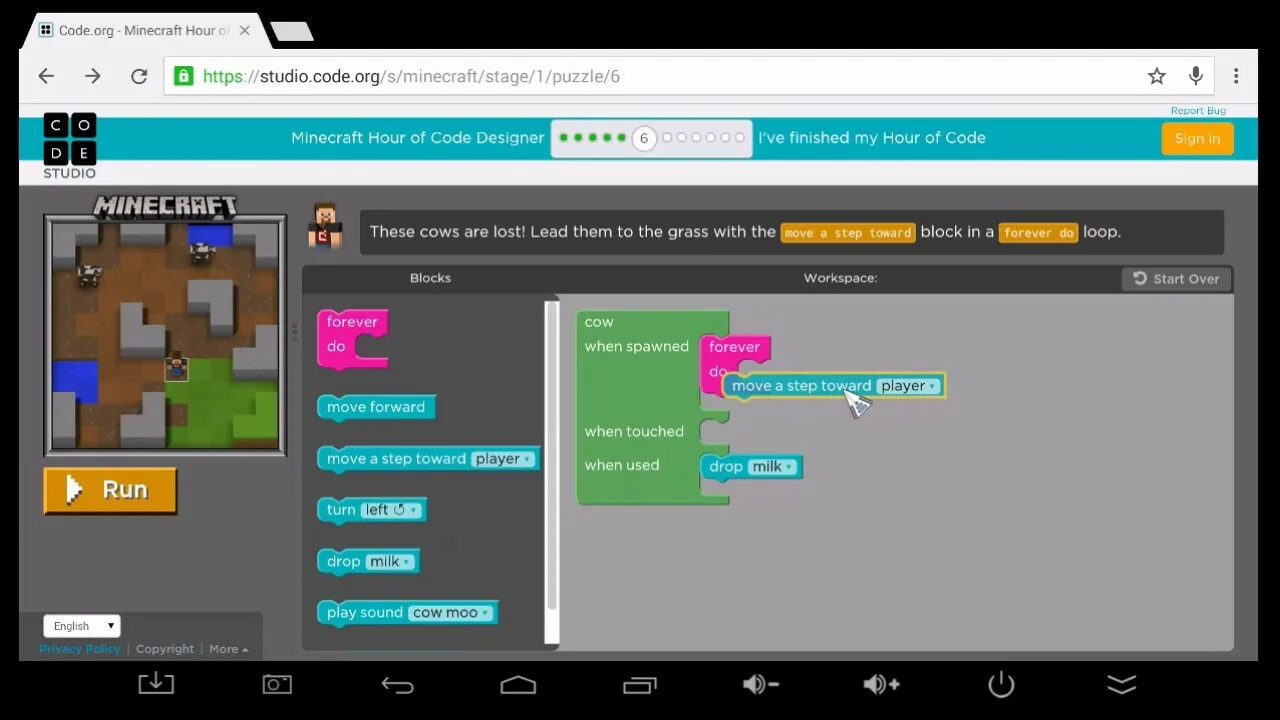Tap the screenshot camera icon in bottom bar
This screenshot has height=720, width=1280.
tap(277, 684)
